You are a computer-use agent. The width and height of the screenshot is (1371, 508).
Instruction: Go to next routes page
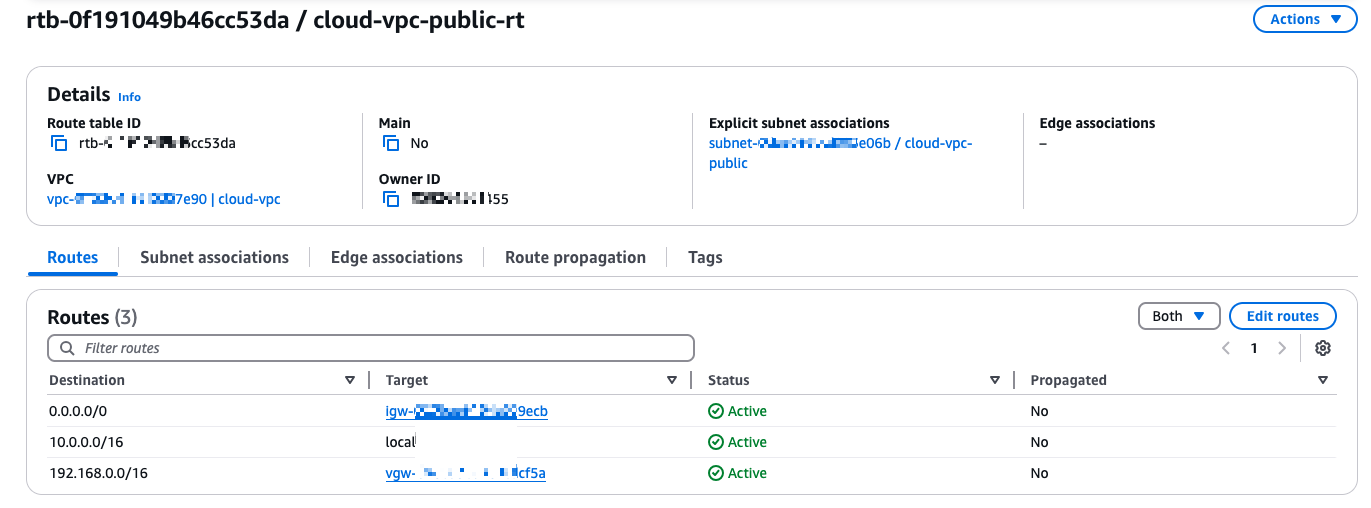tap(1282, 348)
